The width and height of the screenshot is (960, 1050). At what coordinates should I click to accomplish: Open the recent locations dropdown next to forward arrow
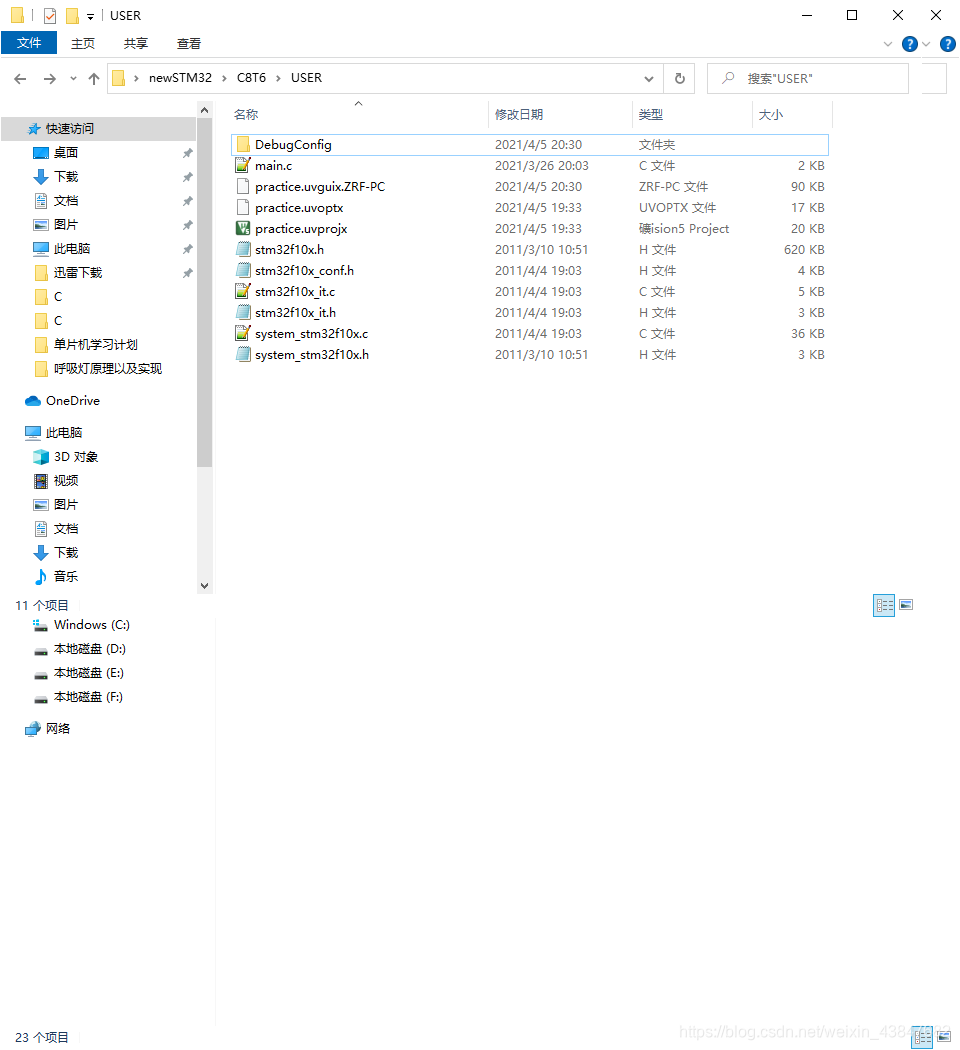[x=73, y=79]
